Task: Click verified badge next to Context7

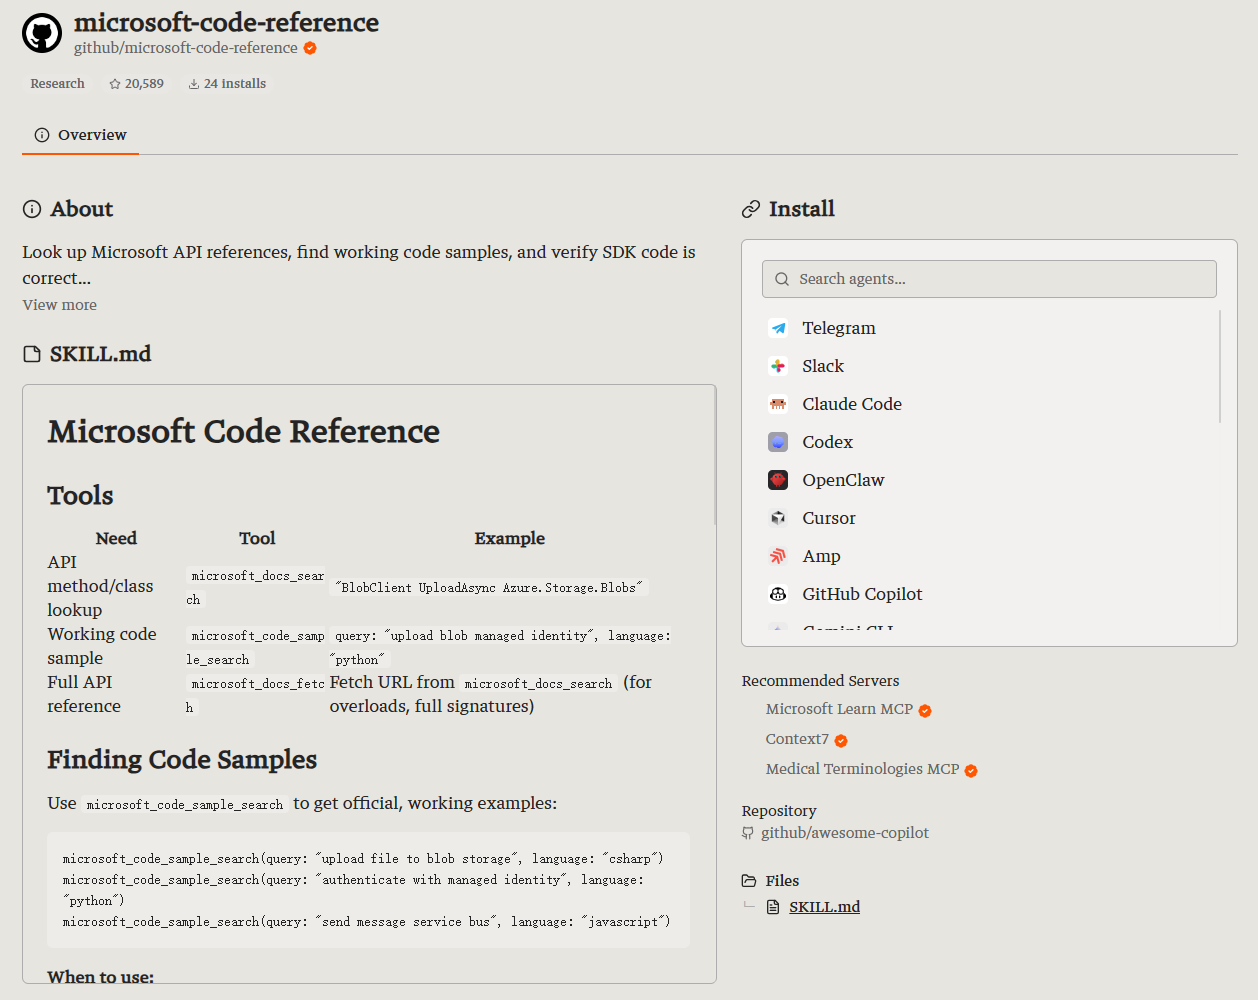Action: click(841, 741)
